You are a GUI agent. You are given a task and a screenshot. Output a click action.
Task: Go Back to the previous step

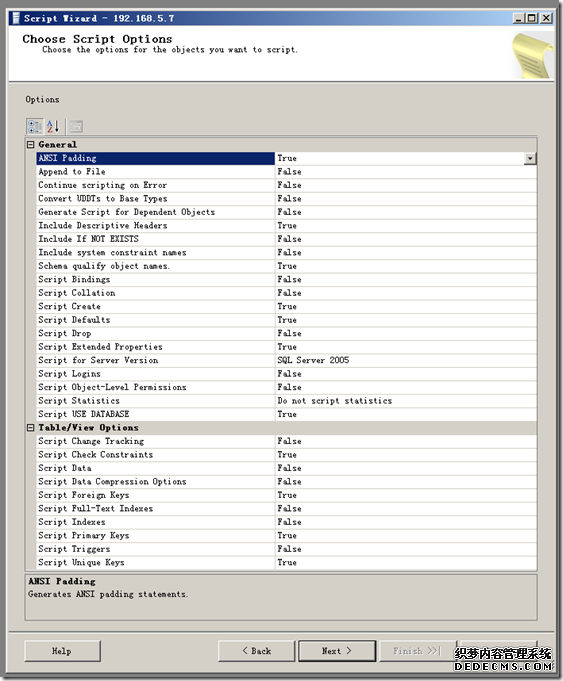[256, 651]
